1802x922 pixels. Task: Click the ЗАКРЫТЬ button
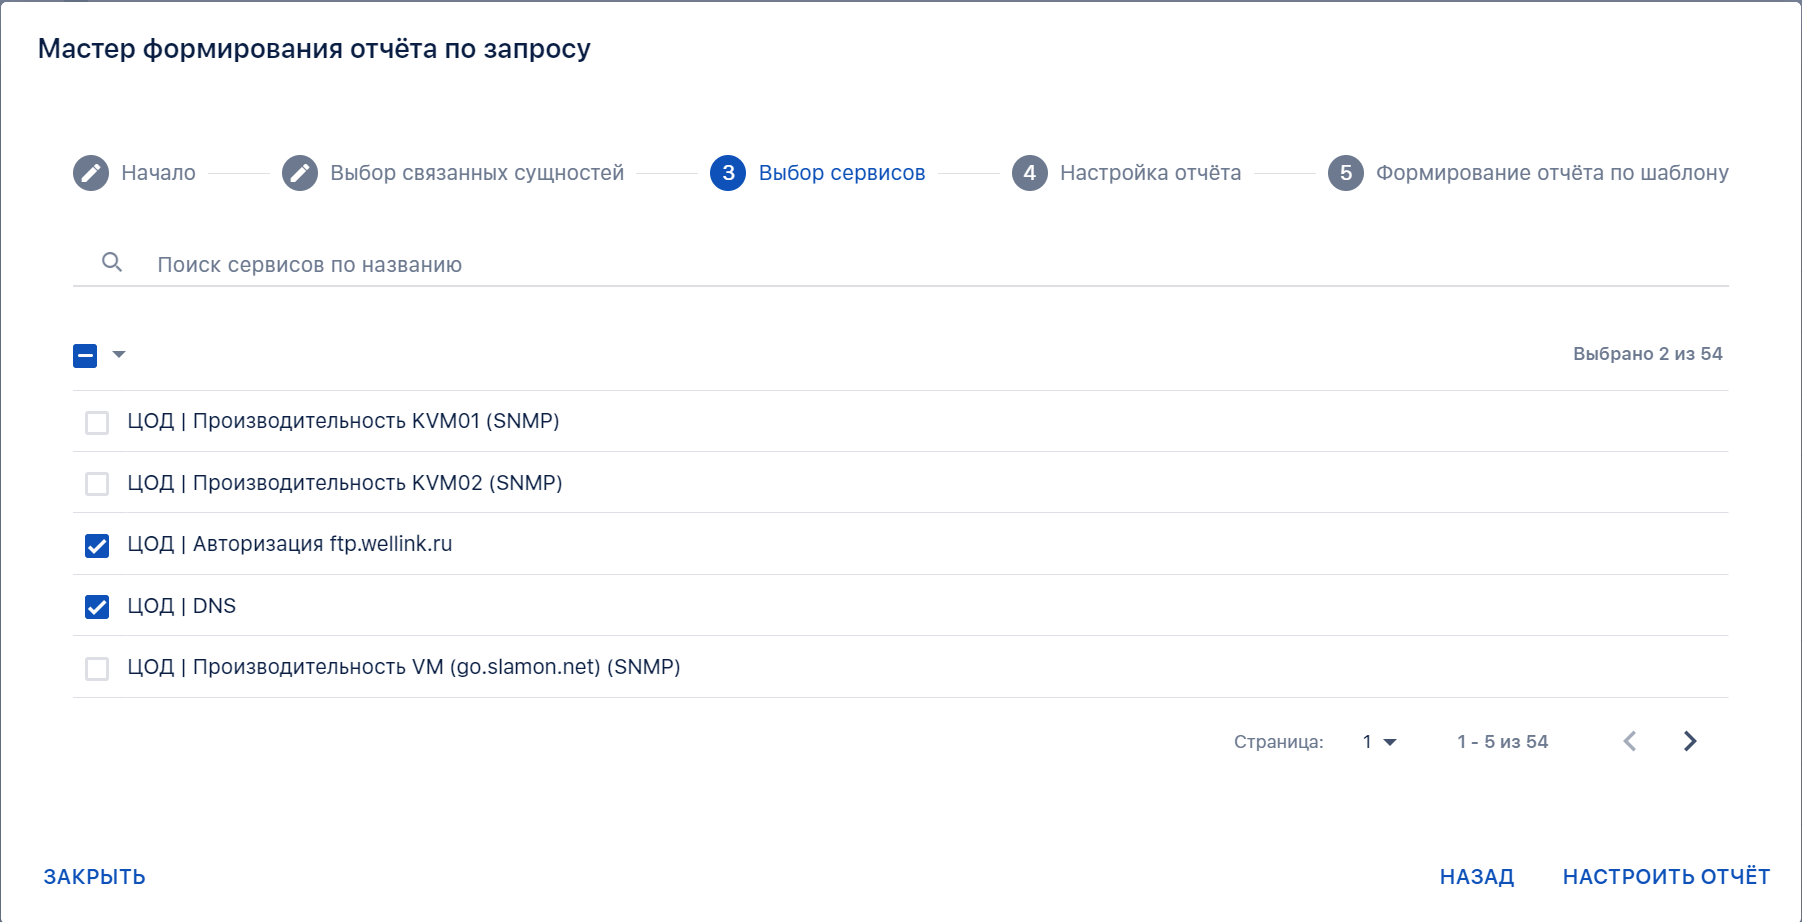tap(95, 877)
